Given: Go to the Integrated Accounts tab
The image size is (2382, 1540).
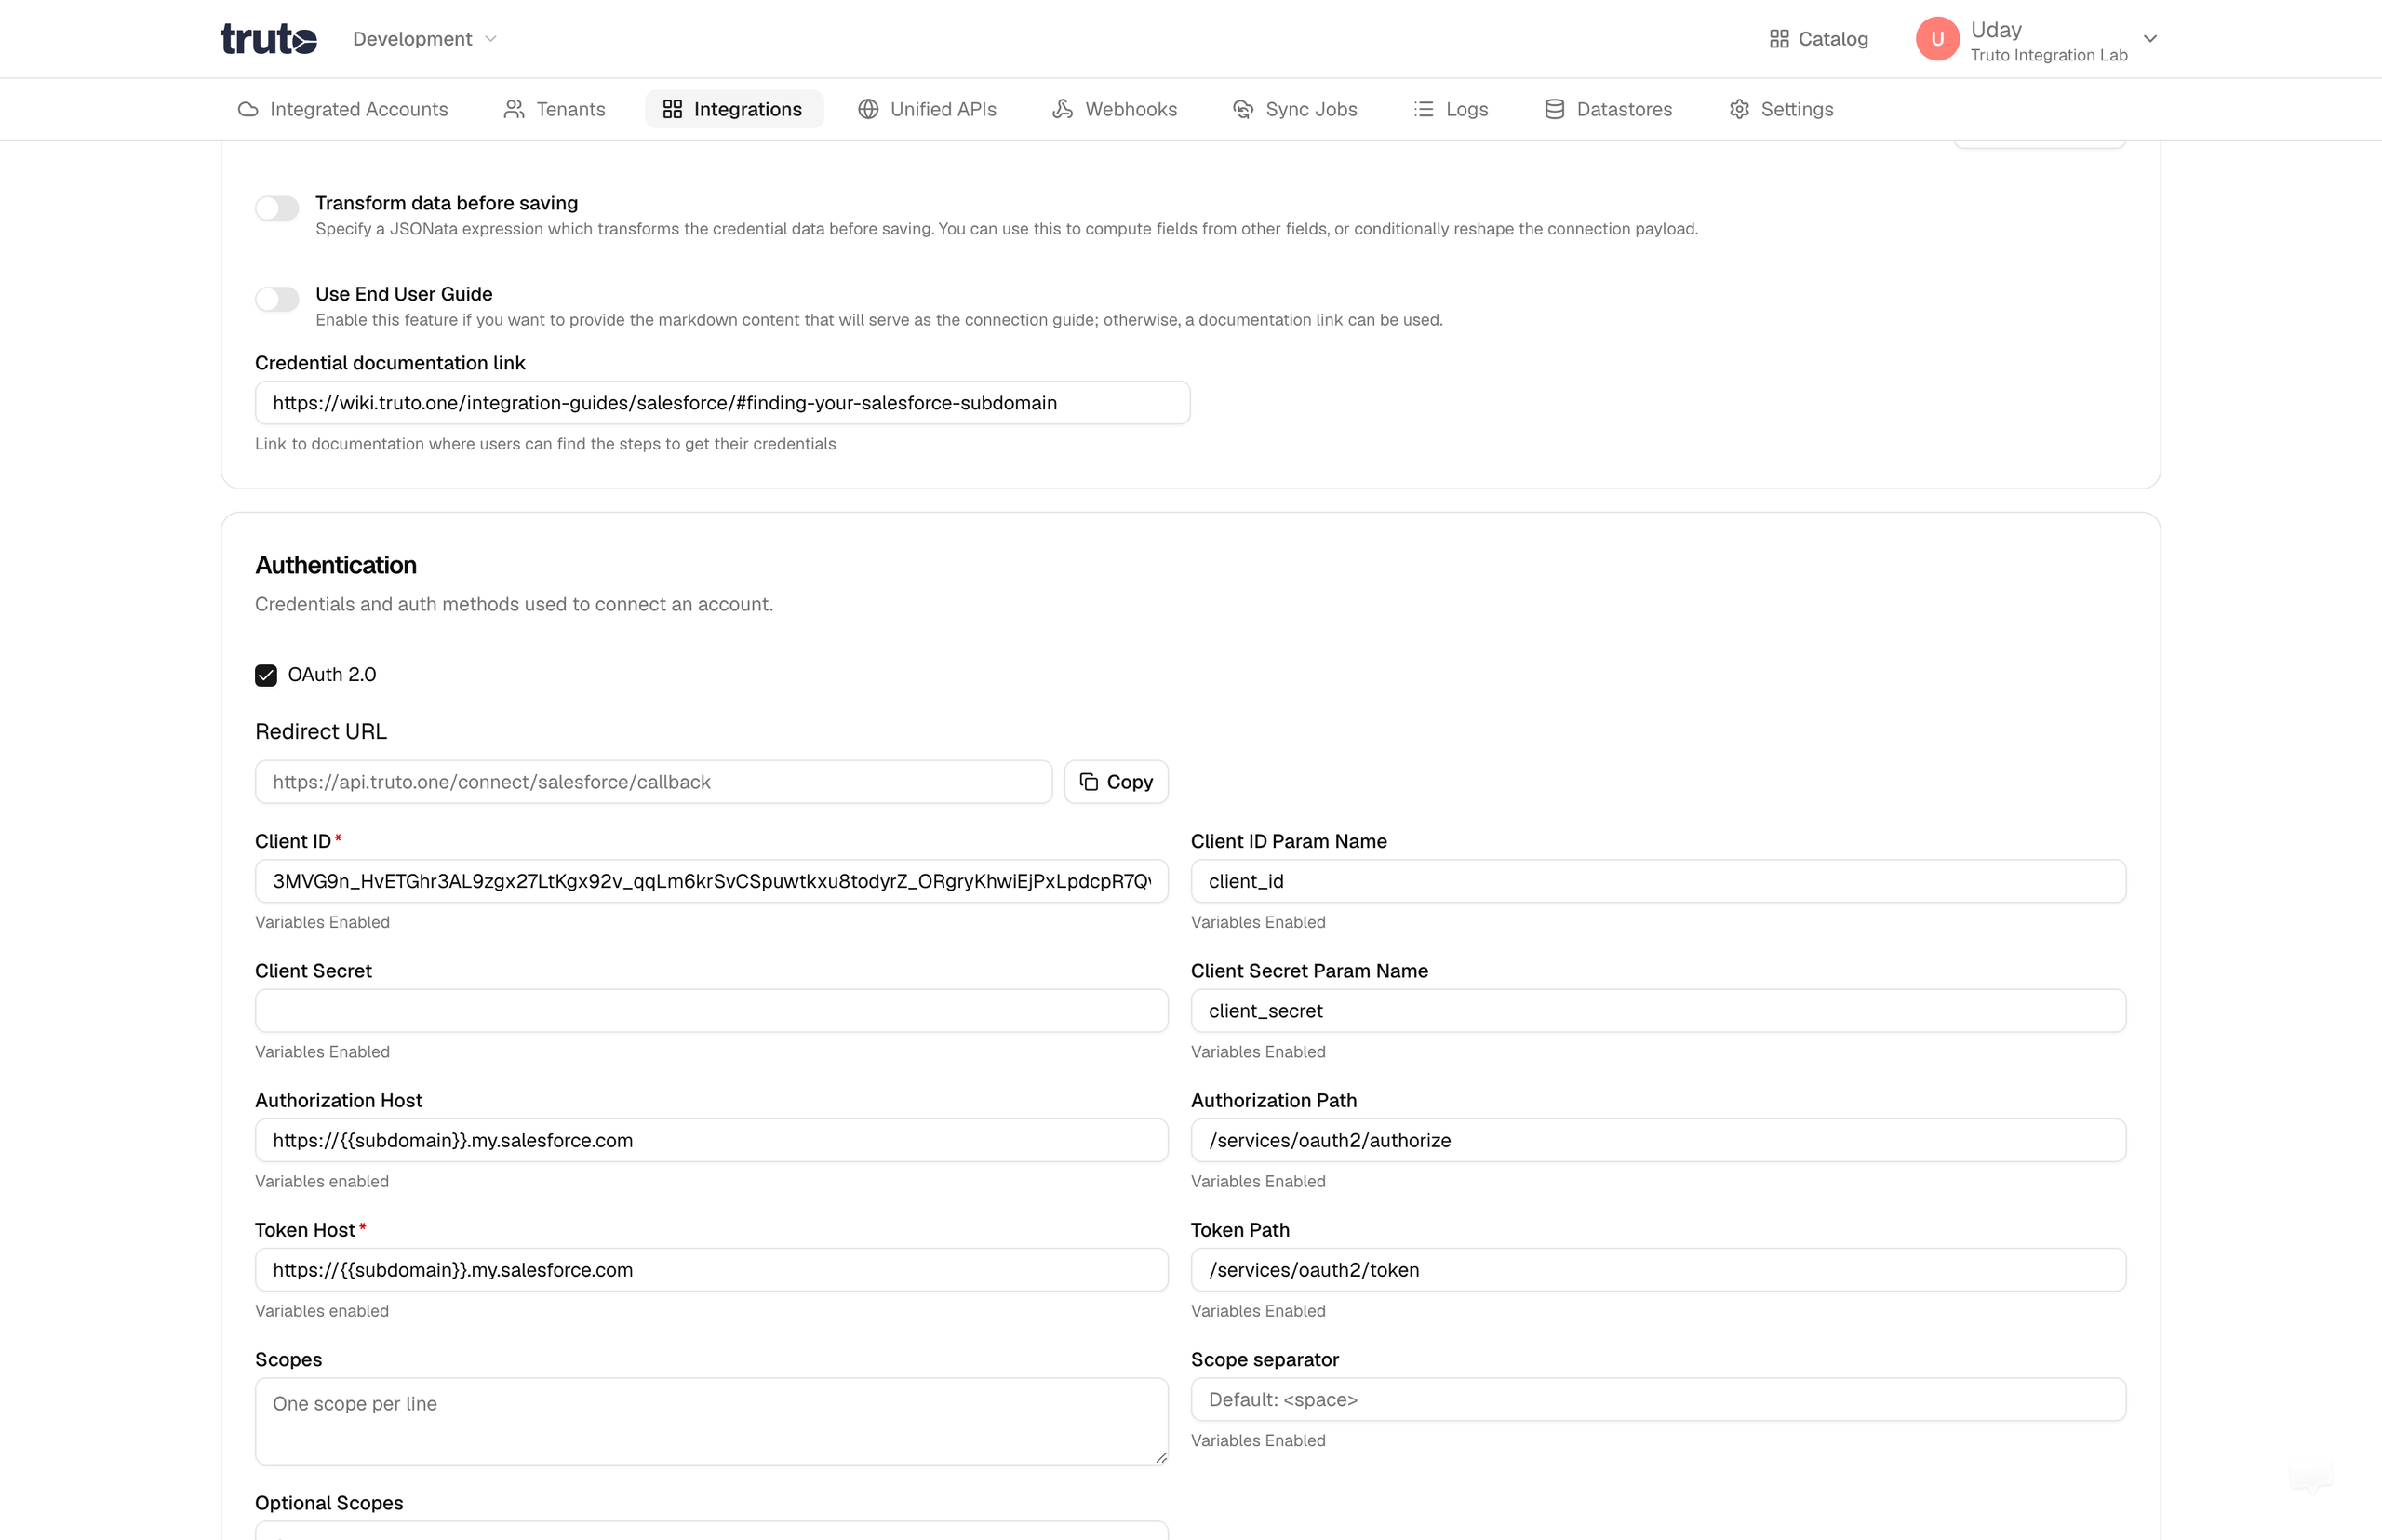Looking at the screenshot, I should (343, 109).
